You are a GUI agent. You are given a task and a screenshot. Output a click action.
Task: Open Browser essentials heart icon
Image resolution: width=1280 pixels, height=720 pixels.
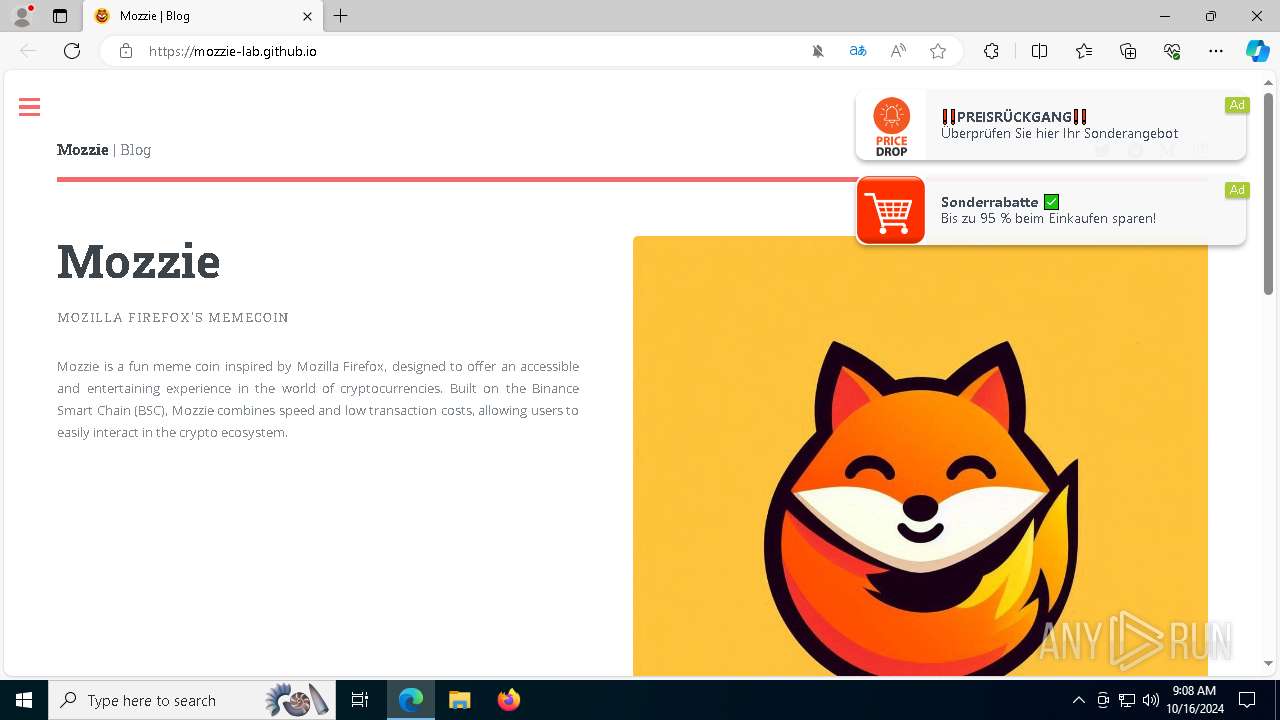pyautogui.click(x=1172, y=51)
